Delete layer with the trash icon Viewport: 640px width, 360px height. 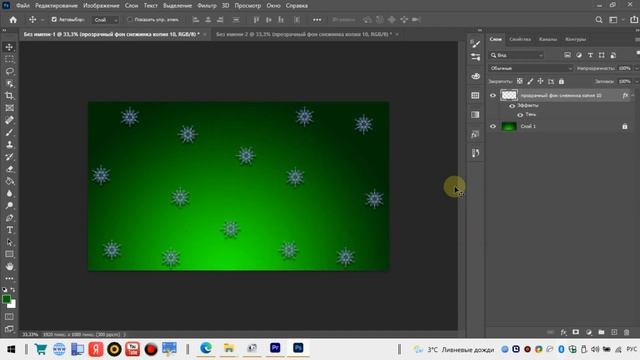coord(627,332)
